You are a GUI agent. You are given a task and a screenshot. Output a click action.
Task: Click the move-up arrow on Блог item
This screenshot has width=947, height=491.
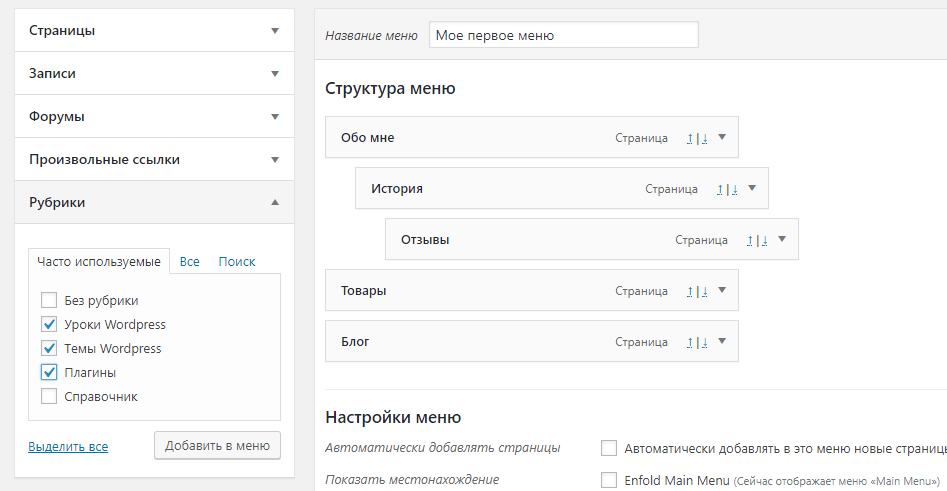tap(690, 342)
